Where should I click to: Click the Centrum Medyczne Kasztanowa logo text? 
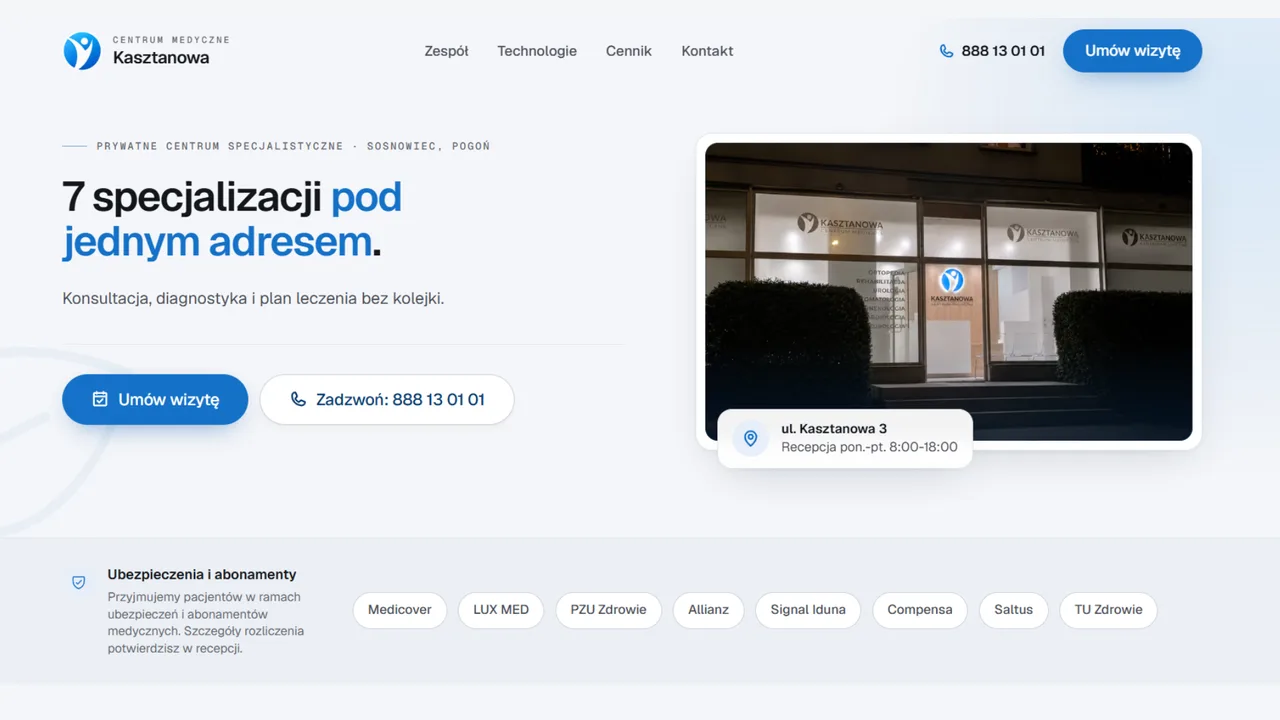coord(171,51)
